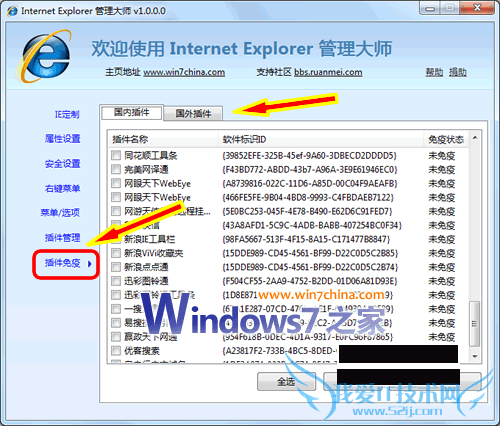Select ID {F43BD772-ABDD-43b7-A96A-3E9E61946EC0}
Screen dimensions: 500x426
point(310,170)
